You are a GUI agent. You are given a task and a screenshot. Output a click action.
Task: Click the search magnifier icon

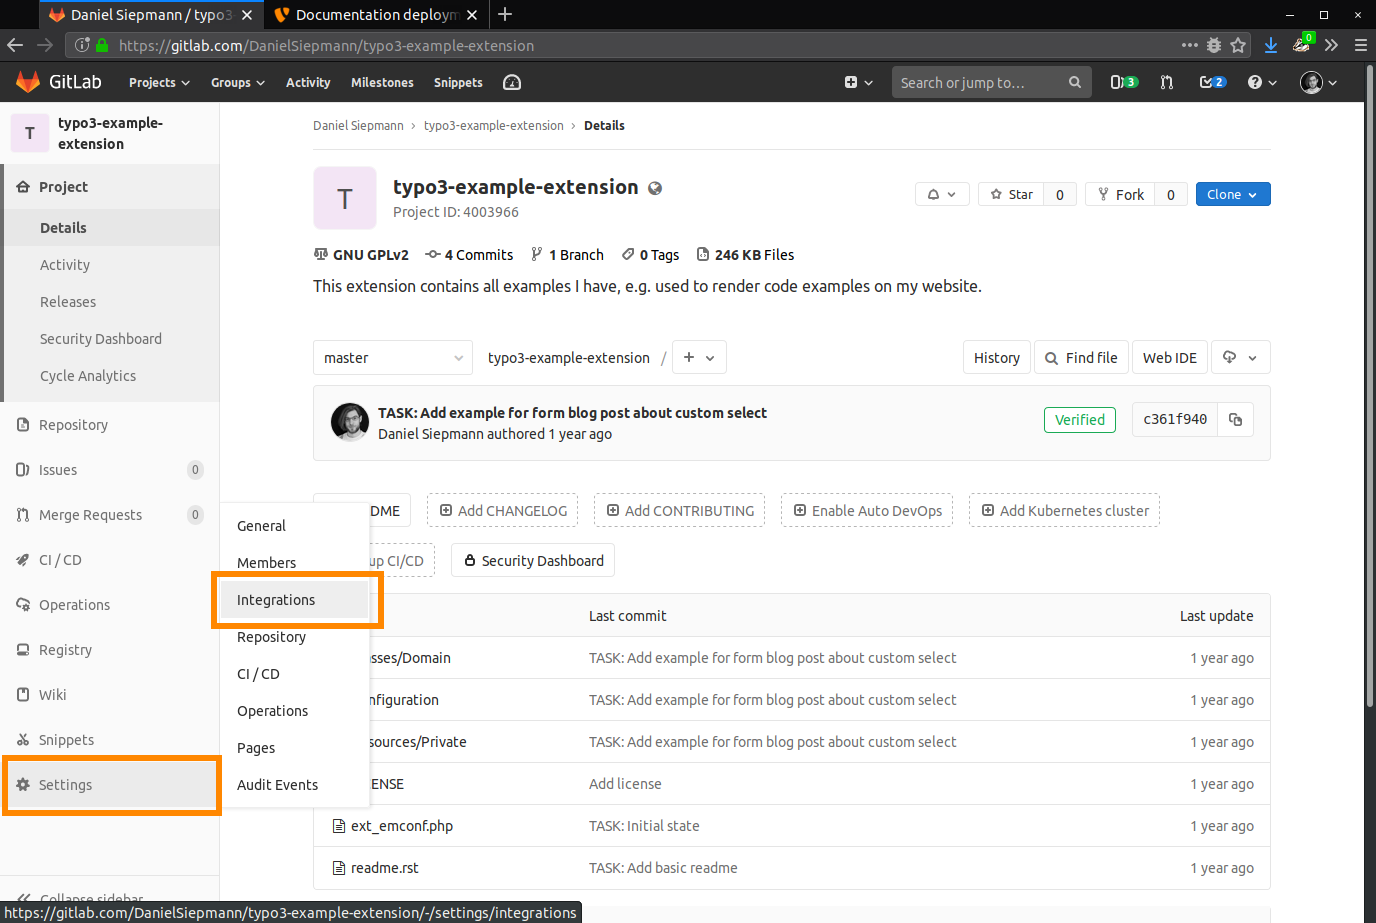click(1075, 82)
